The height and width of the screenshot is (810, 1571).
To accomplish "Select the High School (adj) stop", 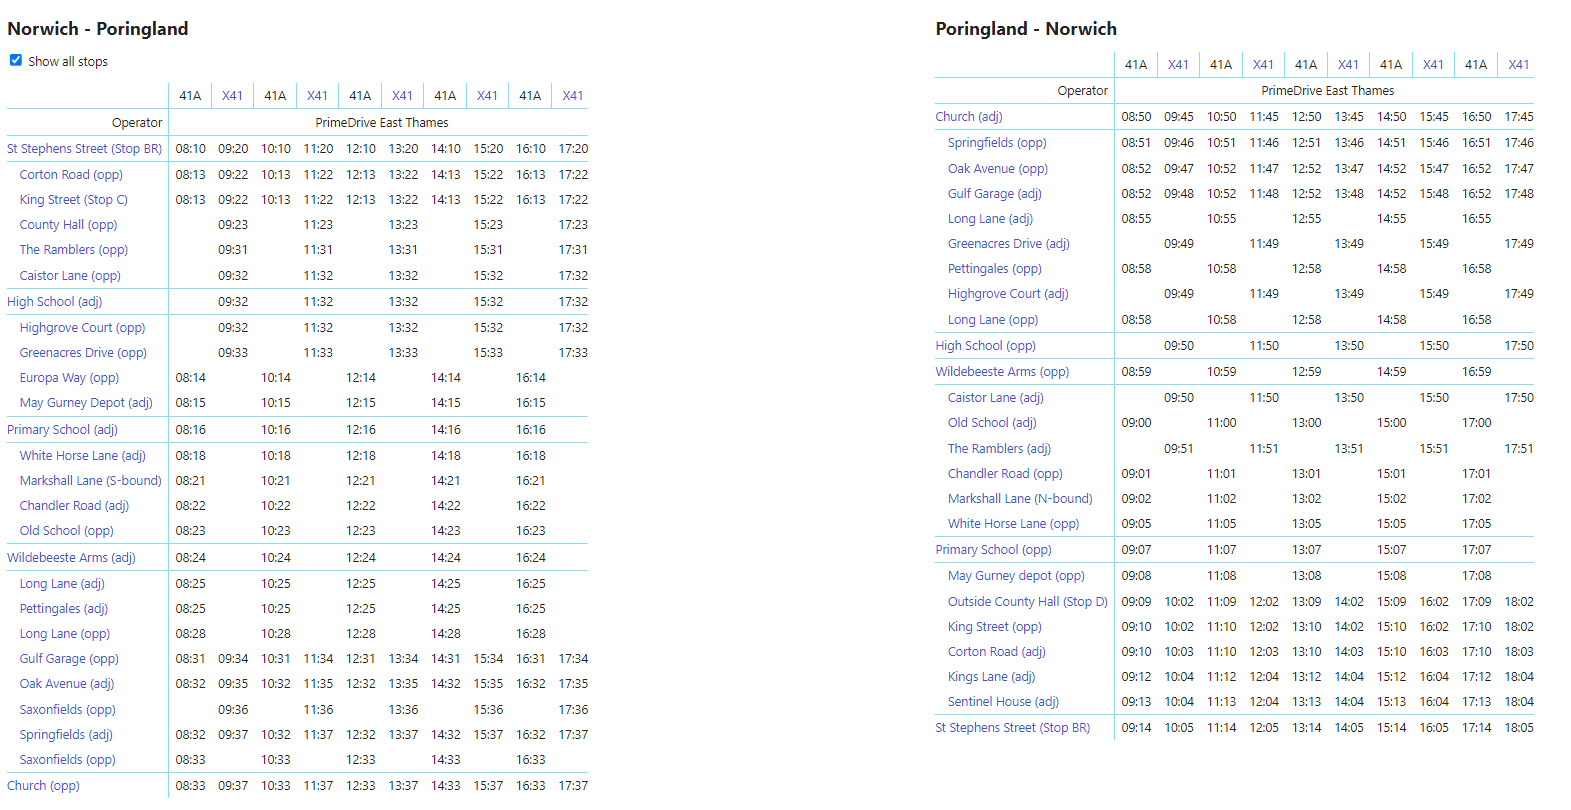I will pyautogui.click(x=55, y=302).
